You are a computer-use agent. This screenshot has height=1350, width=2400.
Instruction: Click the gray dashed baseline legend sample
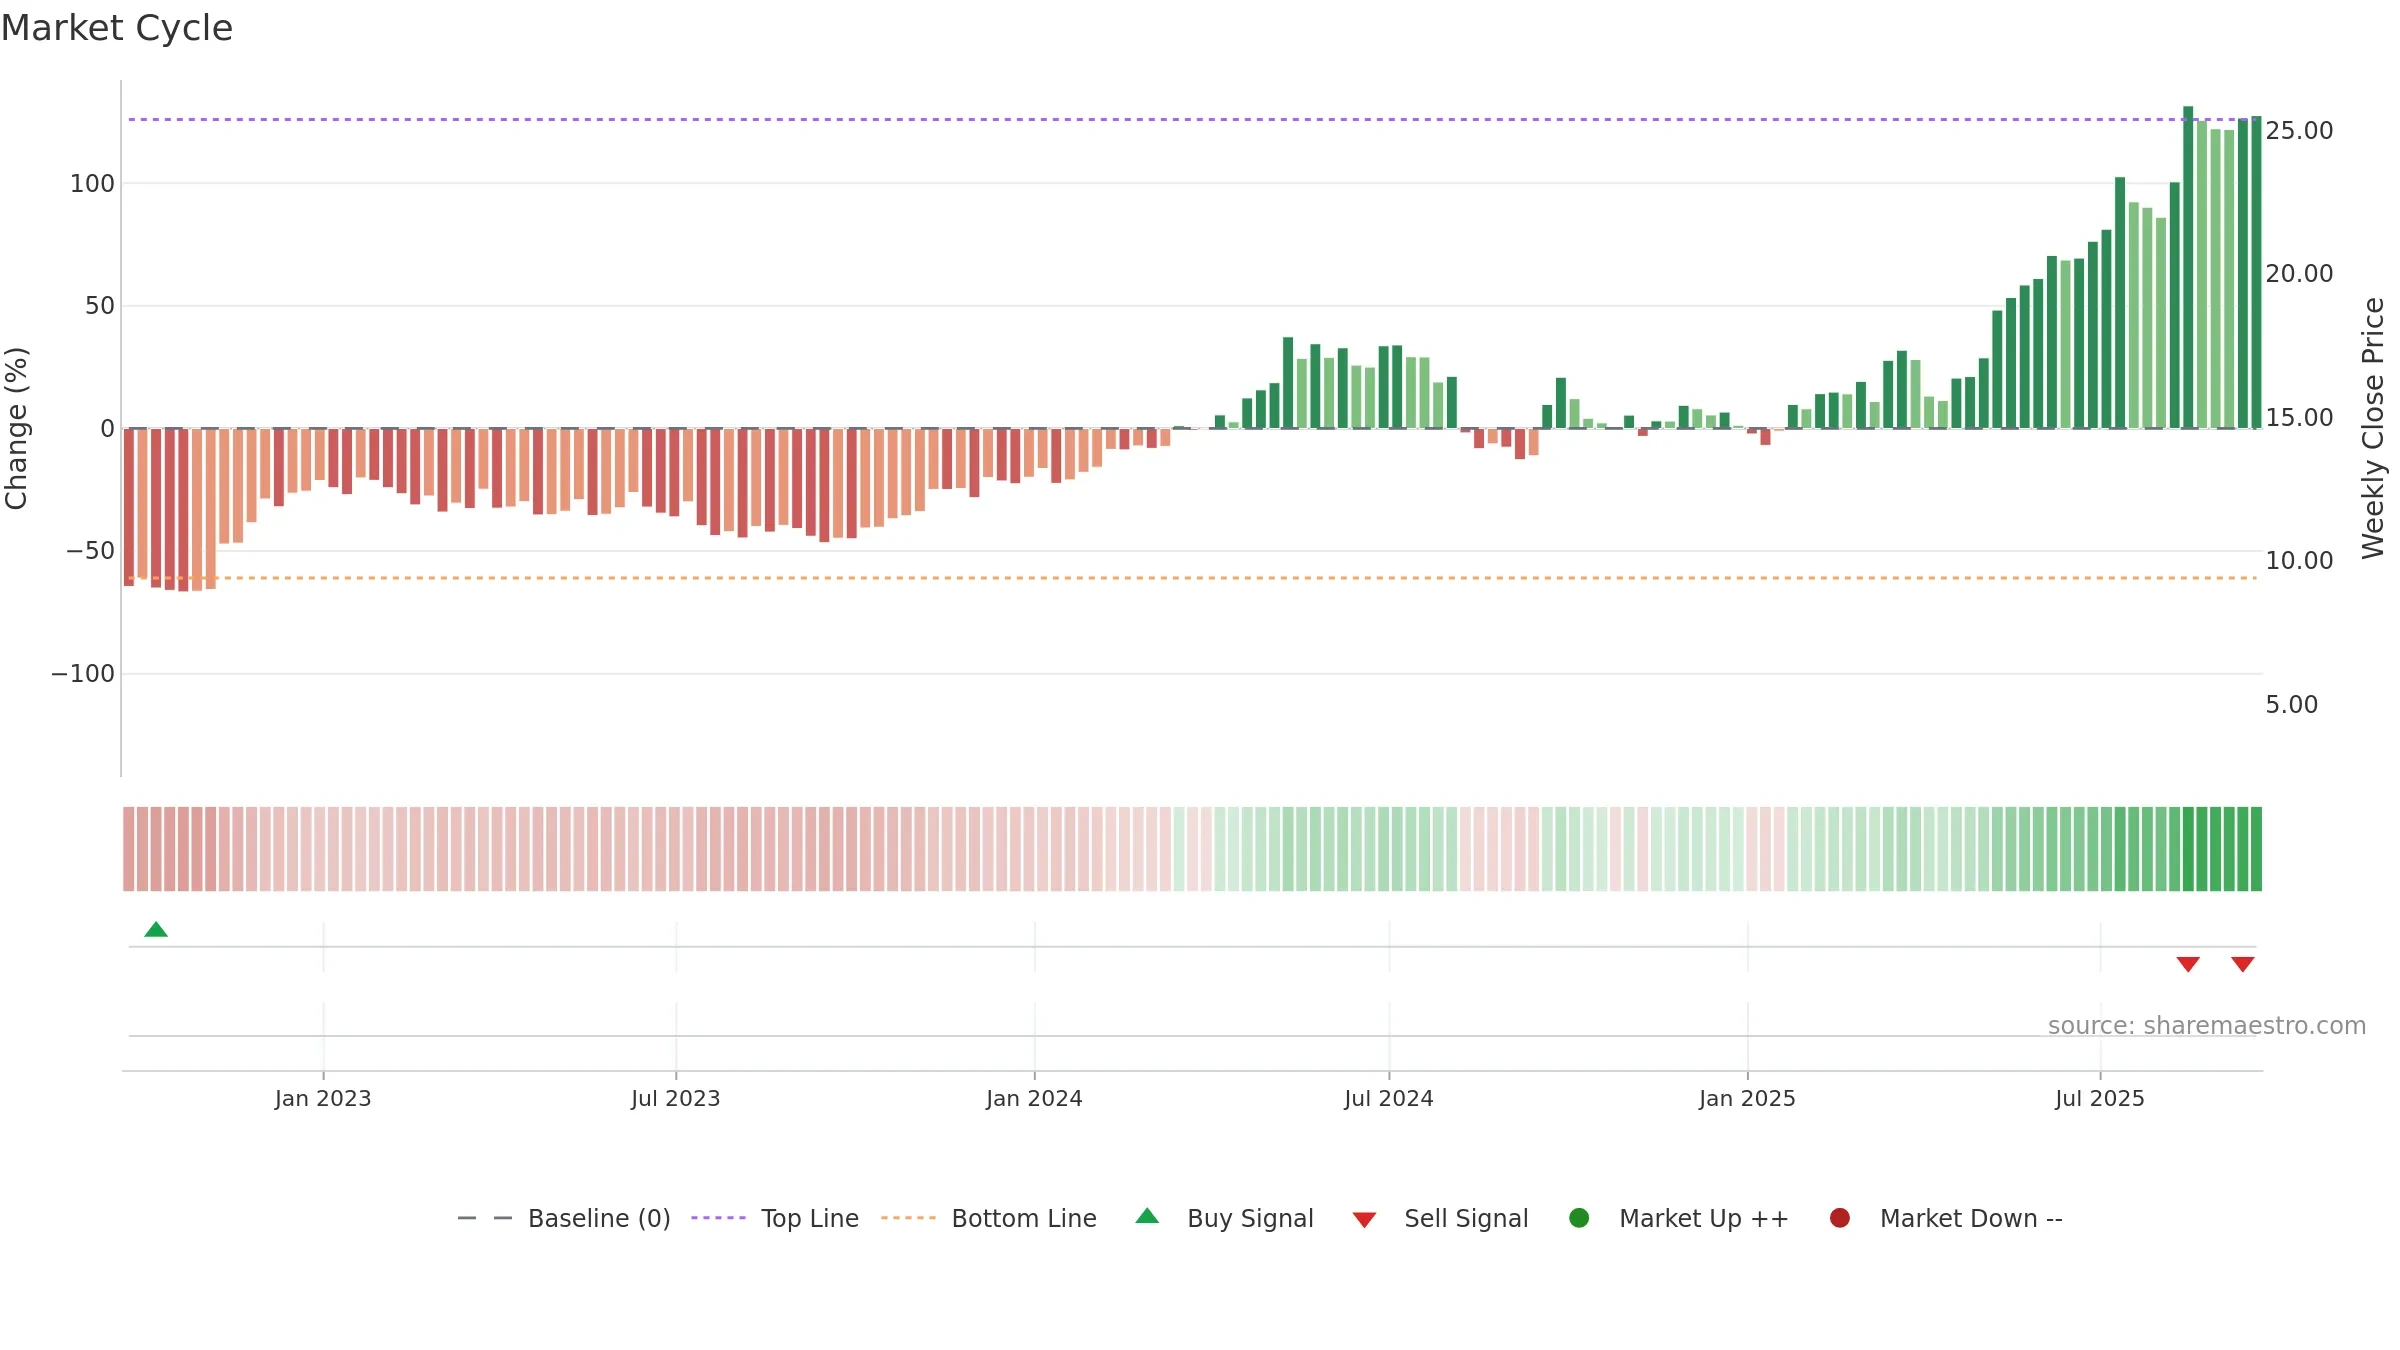click(x=485, y=1218)
